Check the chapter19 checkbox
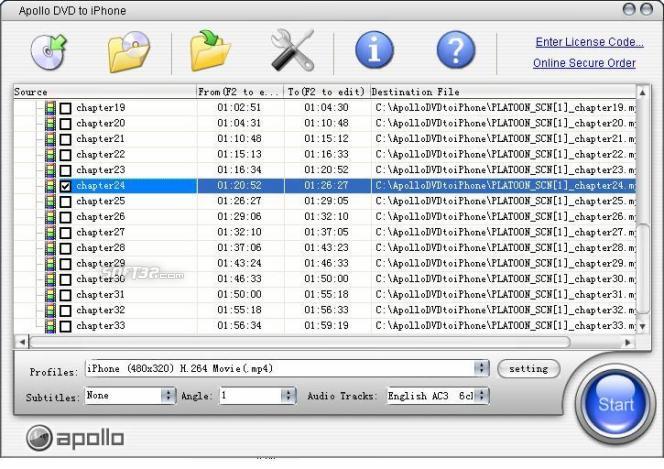Image resolution: width=664 pixels, height=469 pixels. click(65, 108)
